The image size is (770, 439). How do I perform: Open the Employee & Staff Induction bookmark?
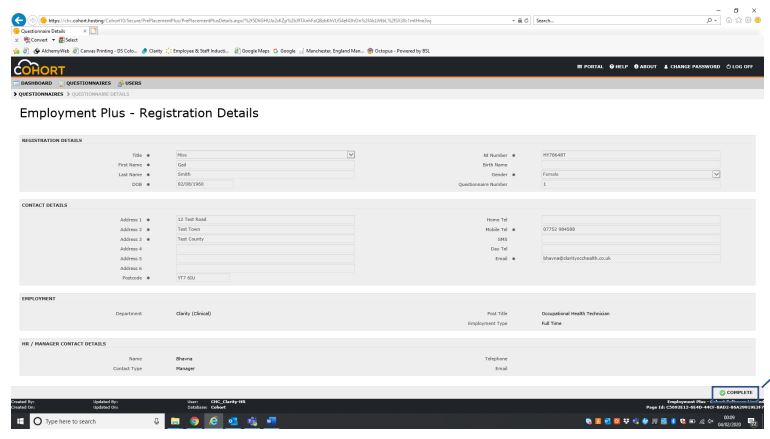click(x=198, y=51)
